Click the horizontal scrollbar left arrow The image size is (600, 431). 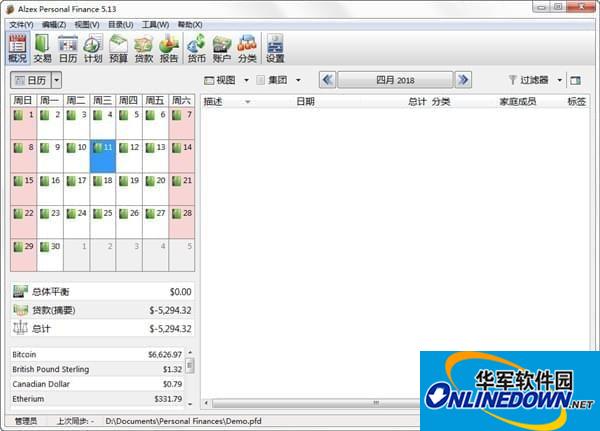point(207,403)
